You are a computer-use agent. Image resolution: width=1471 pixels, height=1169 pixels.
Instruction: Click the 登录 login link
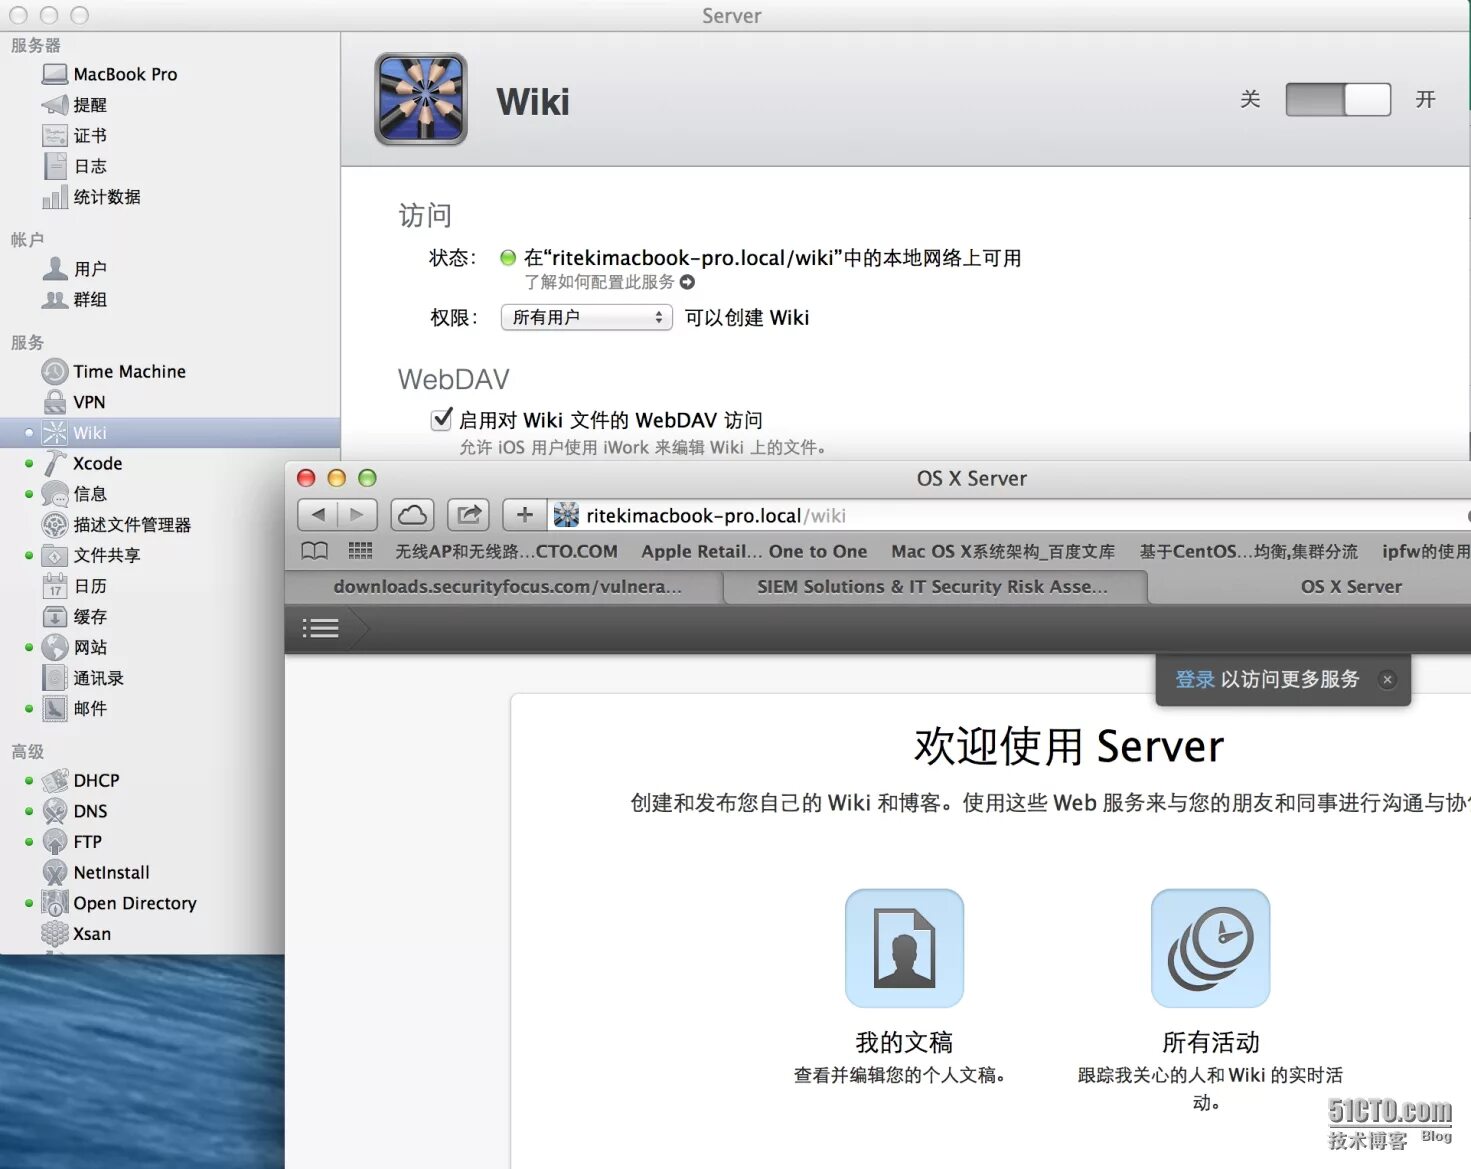point(1195,679)
